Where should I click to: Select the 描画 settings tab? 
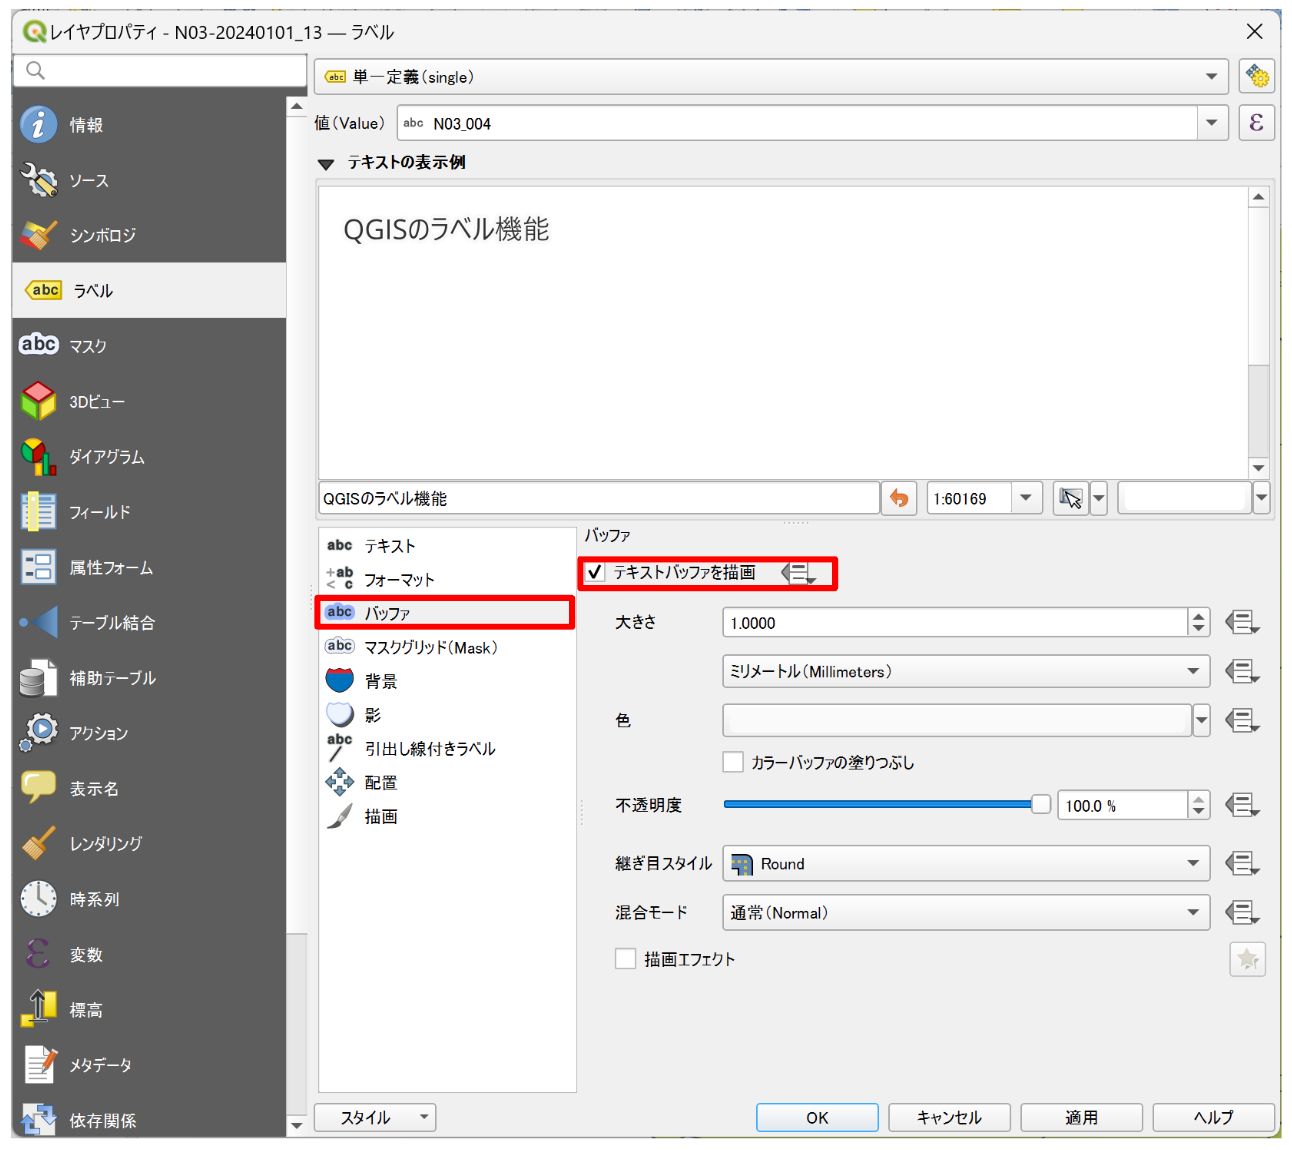[447, 817]
